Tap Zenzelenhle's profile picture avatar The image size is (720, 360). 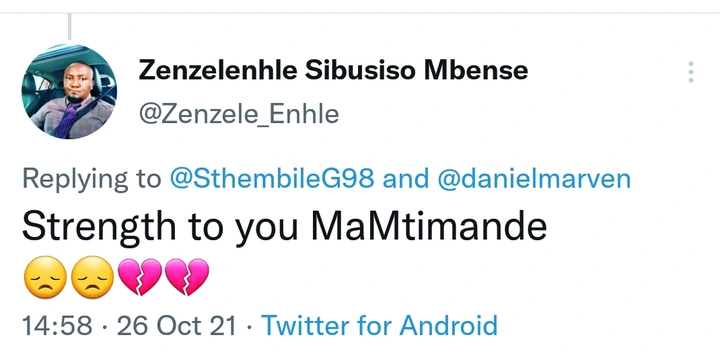[x=69, y=91]
